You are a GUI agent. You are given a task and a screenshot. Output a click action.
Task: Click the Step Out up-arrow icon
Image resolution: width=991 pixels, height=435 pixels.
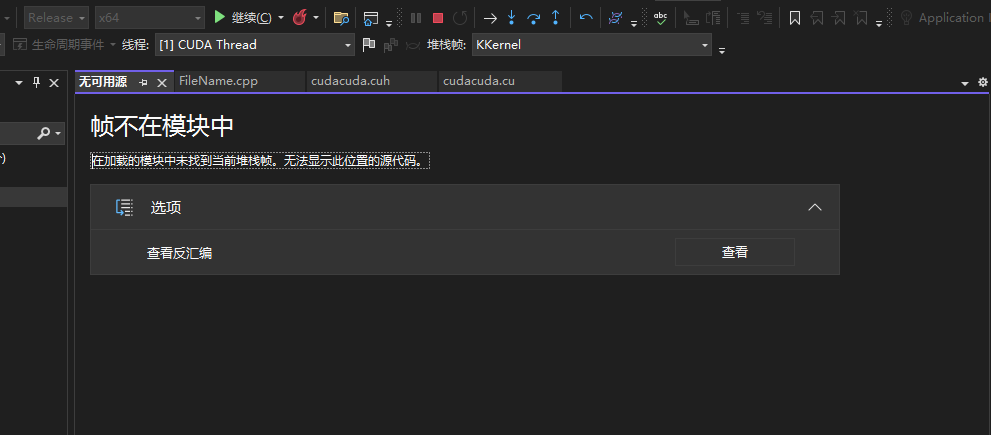[x=556, y=18]
